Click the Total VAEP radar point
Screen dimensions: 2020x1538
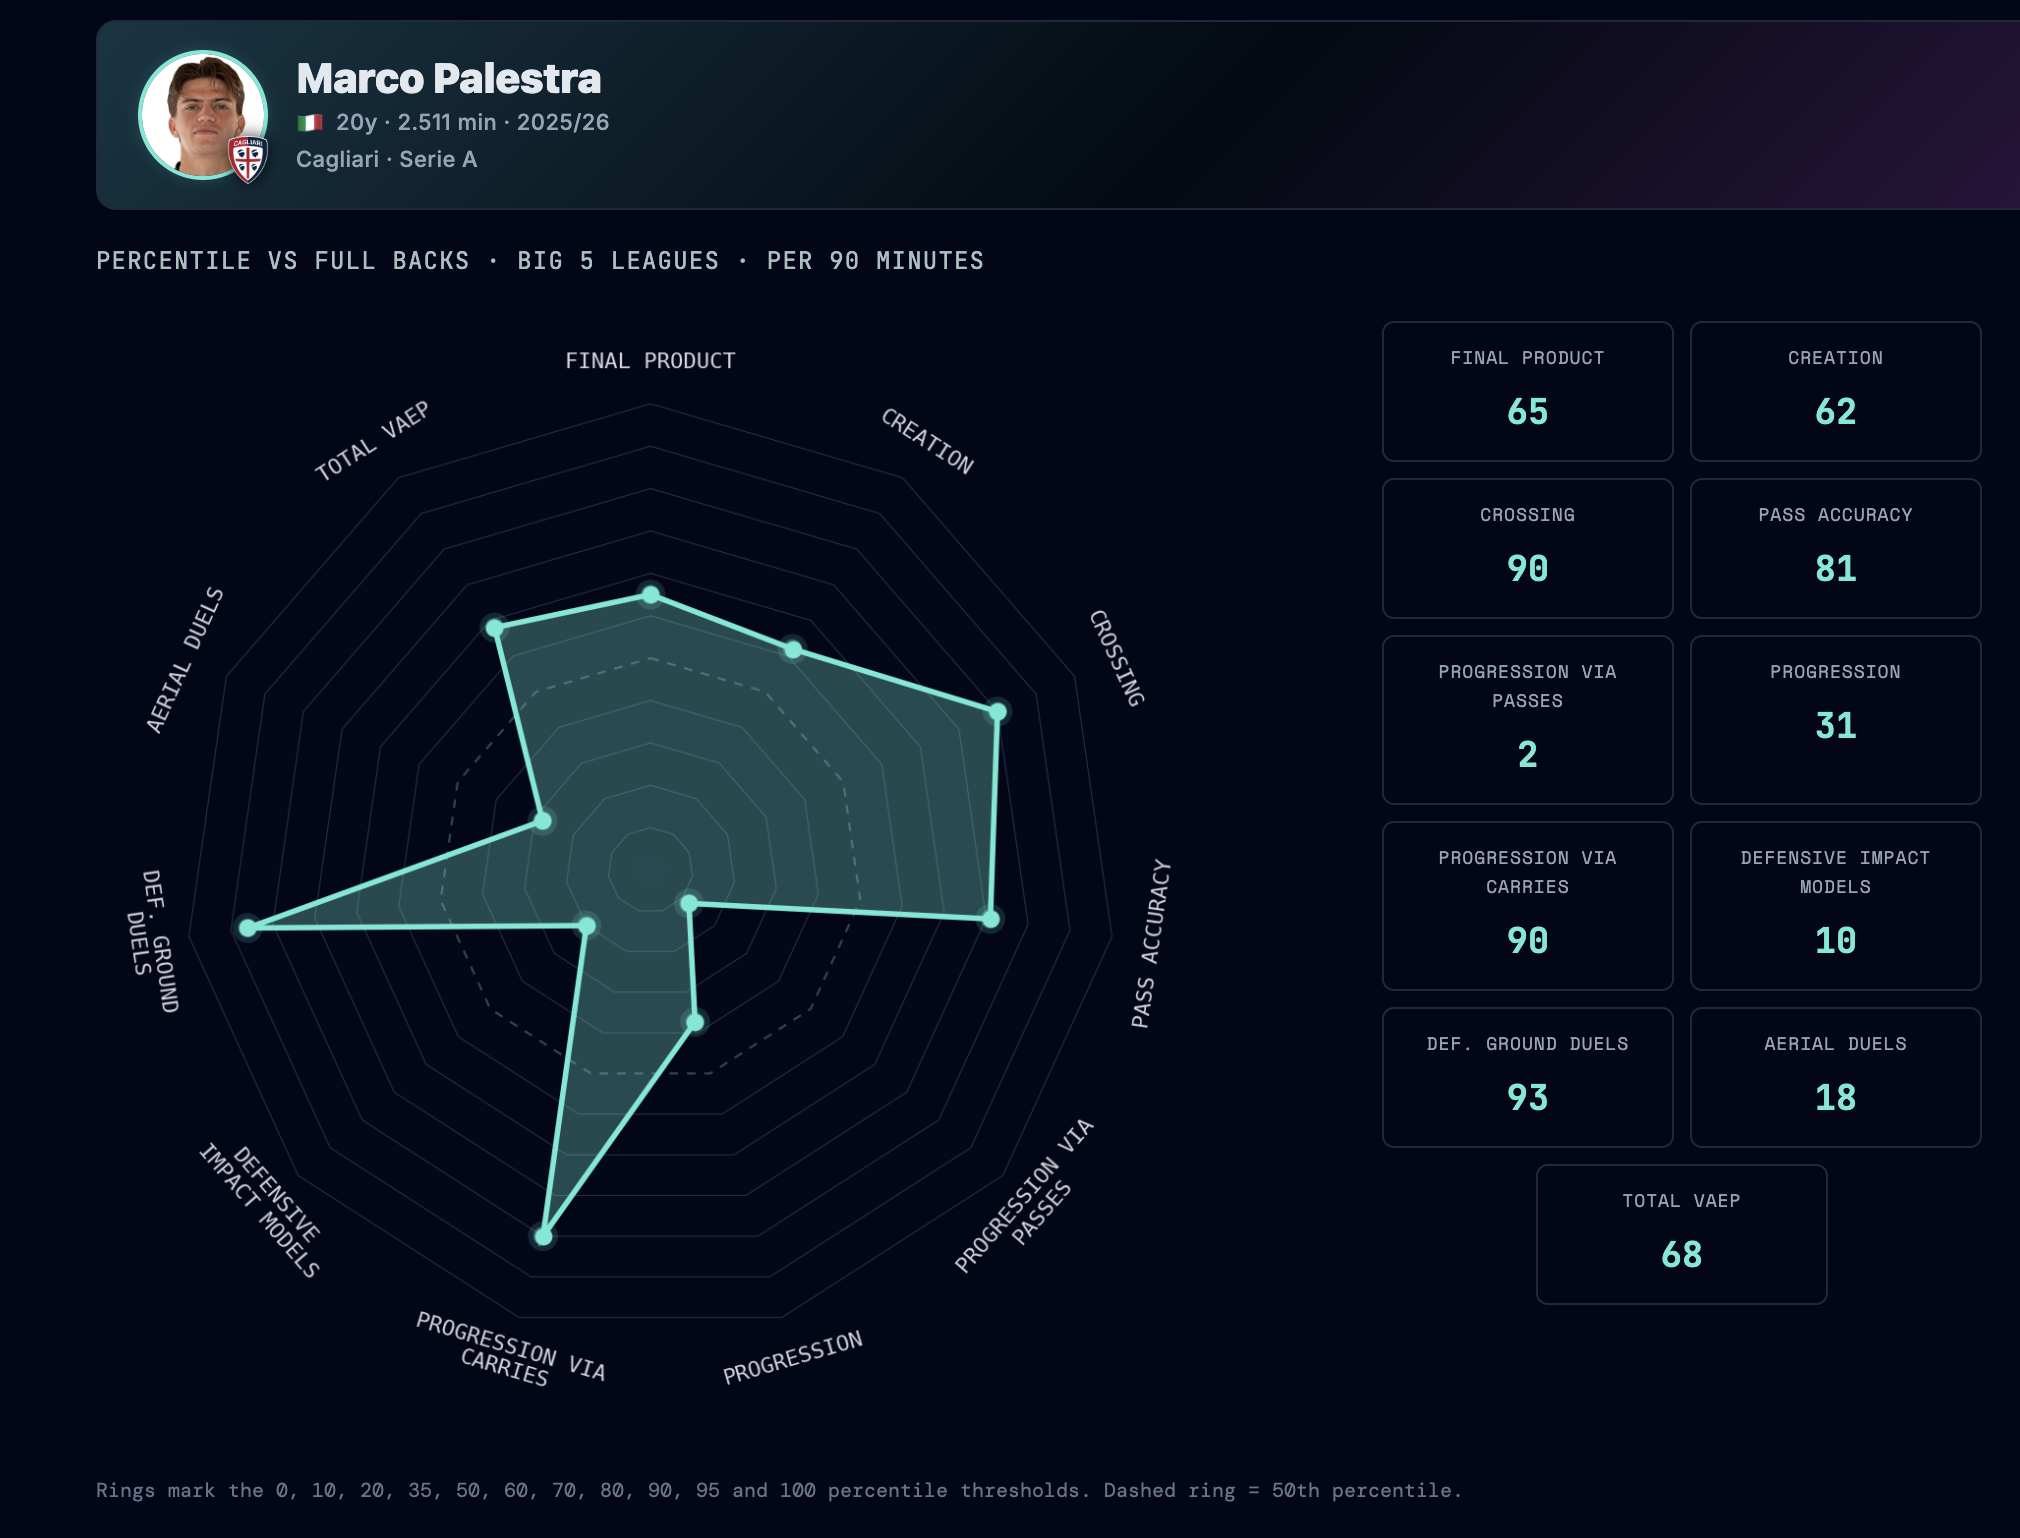coord(494,628)
